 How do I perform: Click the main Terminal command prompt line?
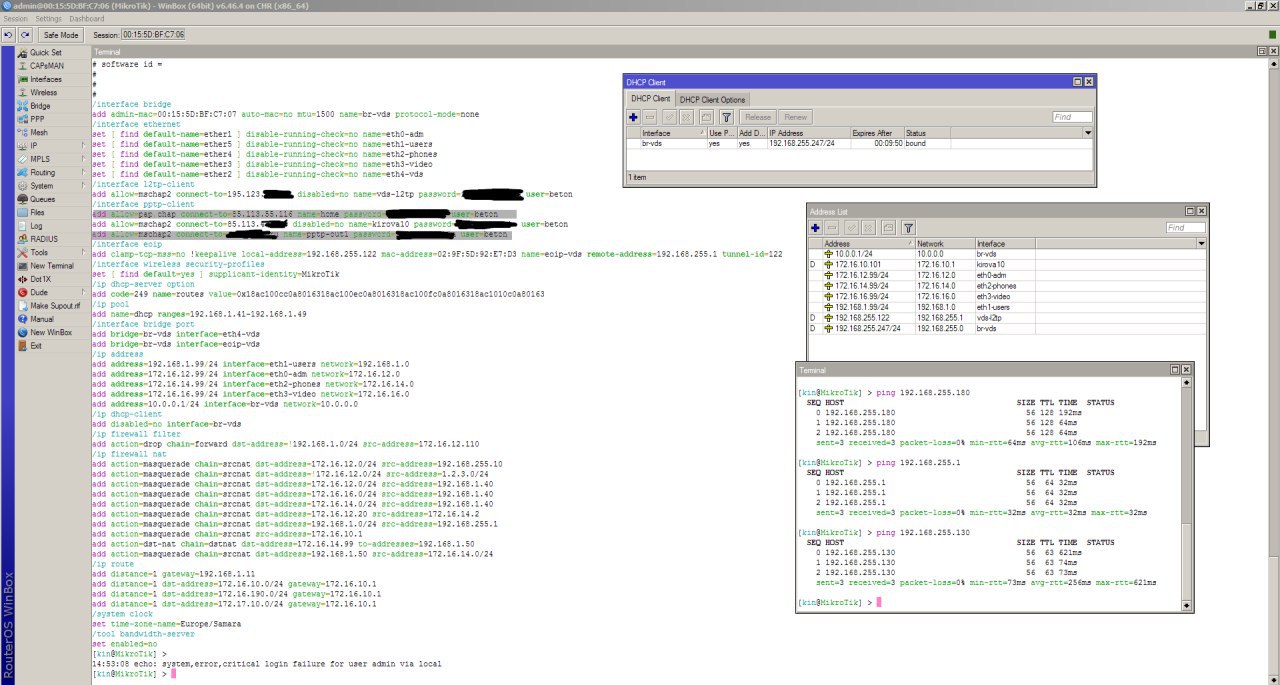134,674
